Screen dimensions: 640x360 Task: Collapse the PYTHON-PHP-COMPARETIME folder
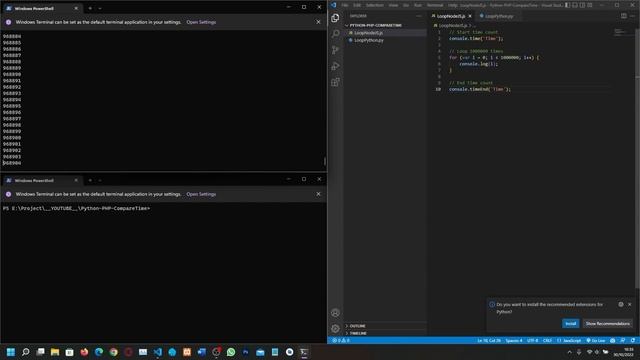click(x=385, y=25)
